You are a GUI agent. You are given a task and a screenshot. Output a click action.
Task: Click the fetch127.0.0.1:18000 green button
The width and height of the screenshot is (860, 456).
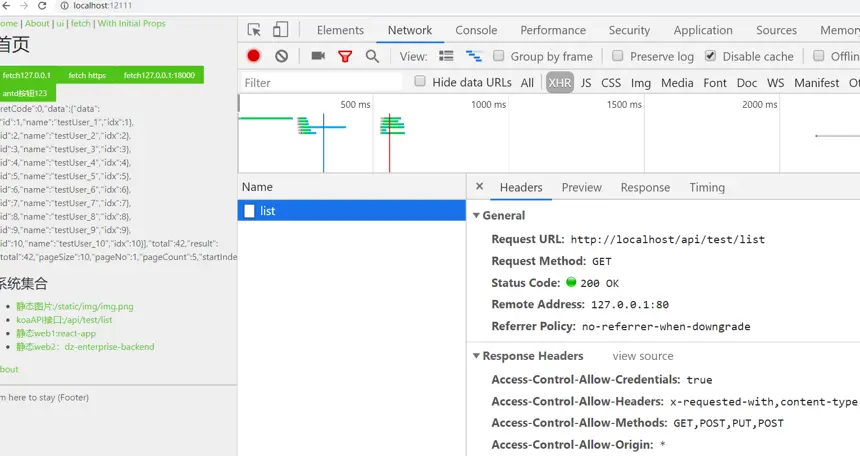click(159, 75)
